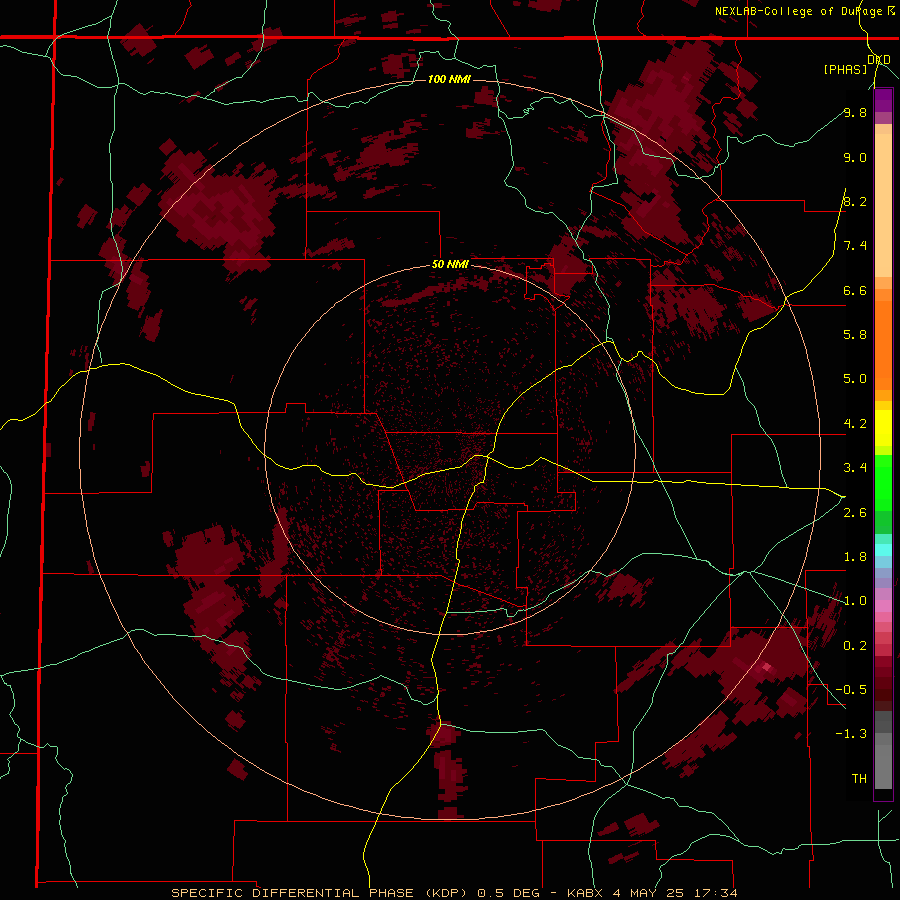The width and height of the screenshot is (900, 900).
Task: Select the cyan band near 1.8
Action: [883, 550]
